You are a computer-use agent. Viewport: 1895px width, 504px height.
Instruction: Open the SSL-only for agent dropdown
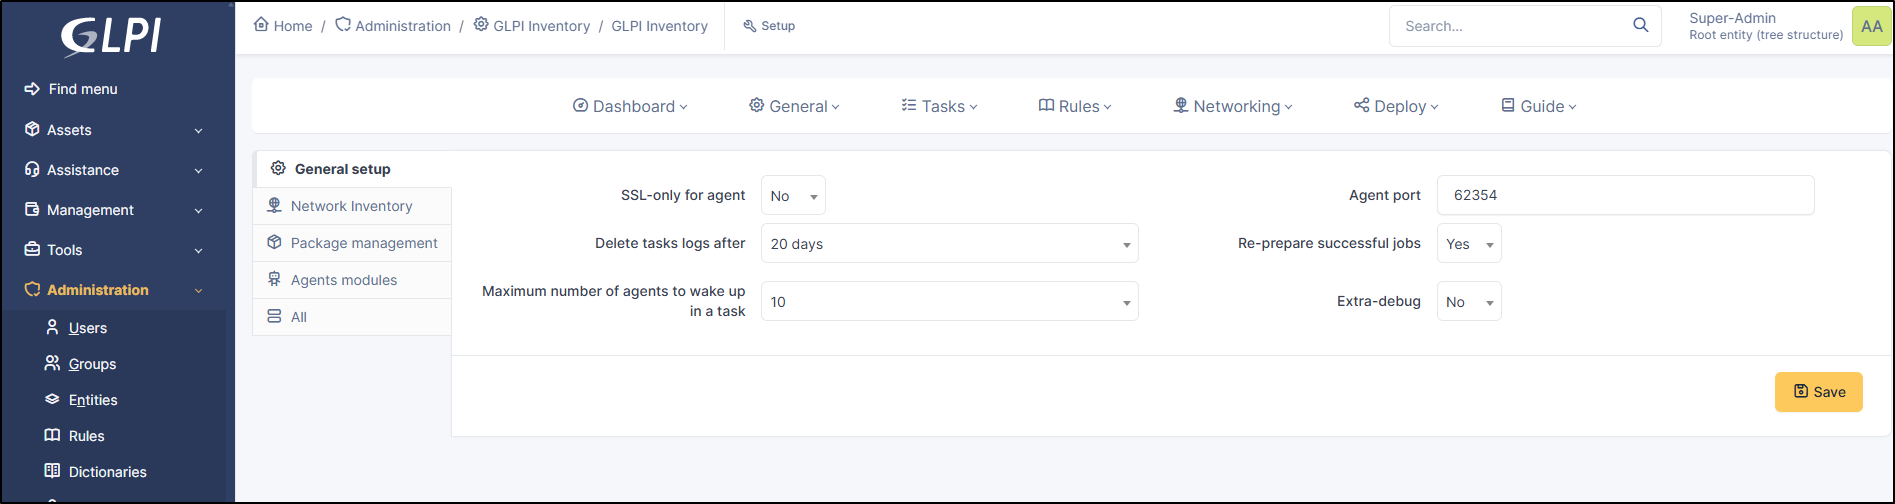793,196
